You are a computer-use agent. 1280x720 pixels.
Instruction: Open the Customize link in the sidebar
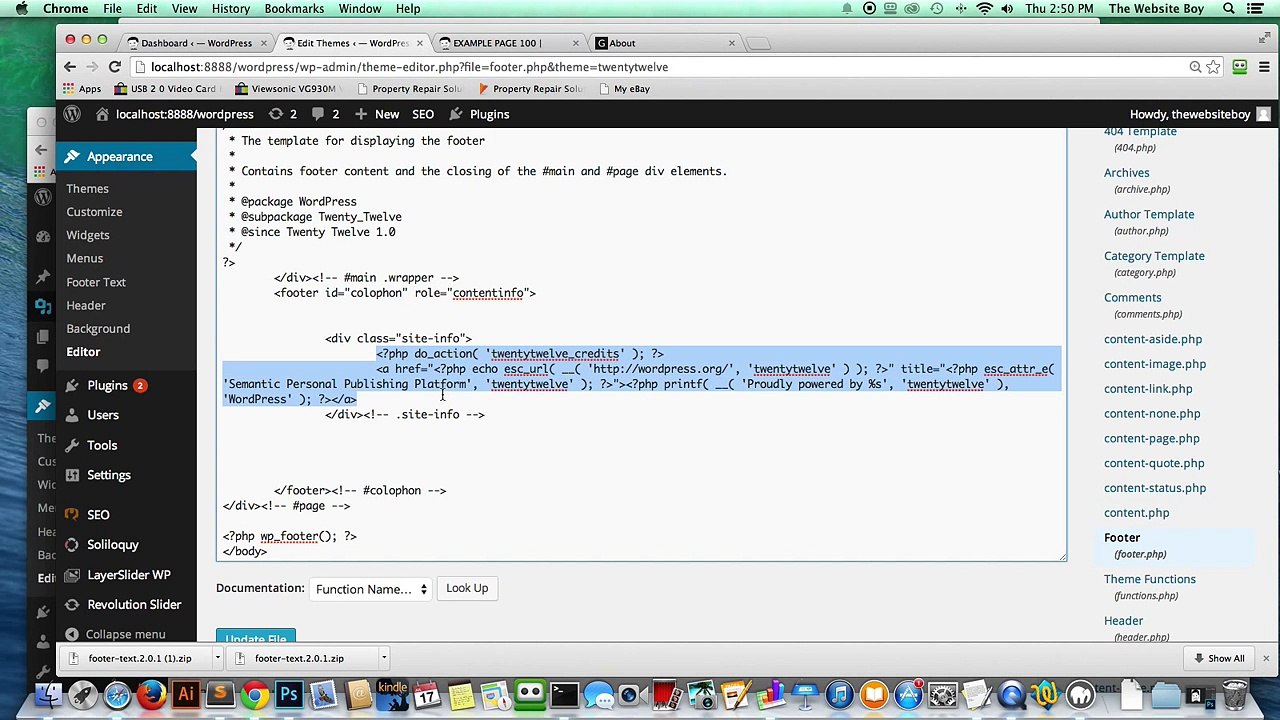pos(94,212)
